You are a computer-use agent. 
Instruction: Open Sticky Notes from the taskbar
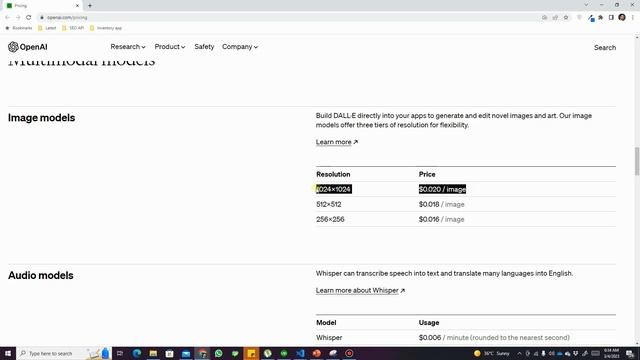point(251,353)
